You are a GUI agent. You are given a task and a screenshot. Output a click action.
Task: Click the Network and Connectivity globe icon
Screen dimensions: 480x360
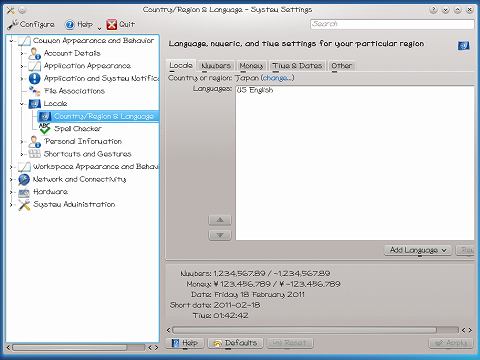(x=24, y=179)
